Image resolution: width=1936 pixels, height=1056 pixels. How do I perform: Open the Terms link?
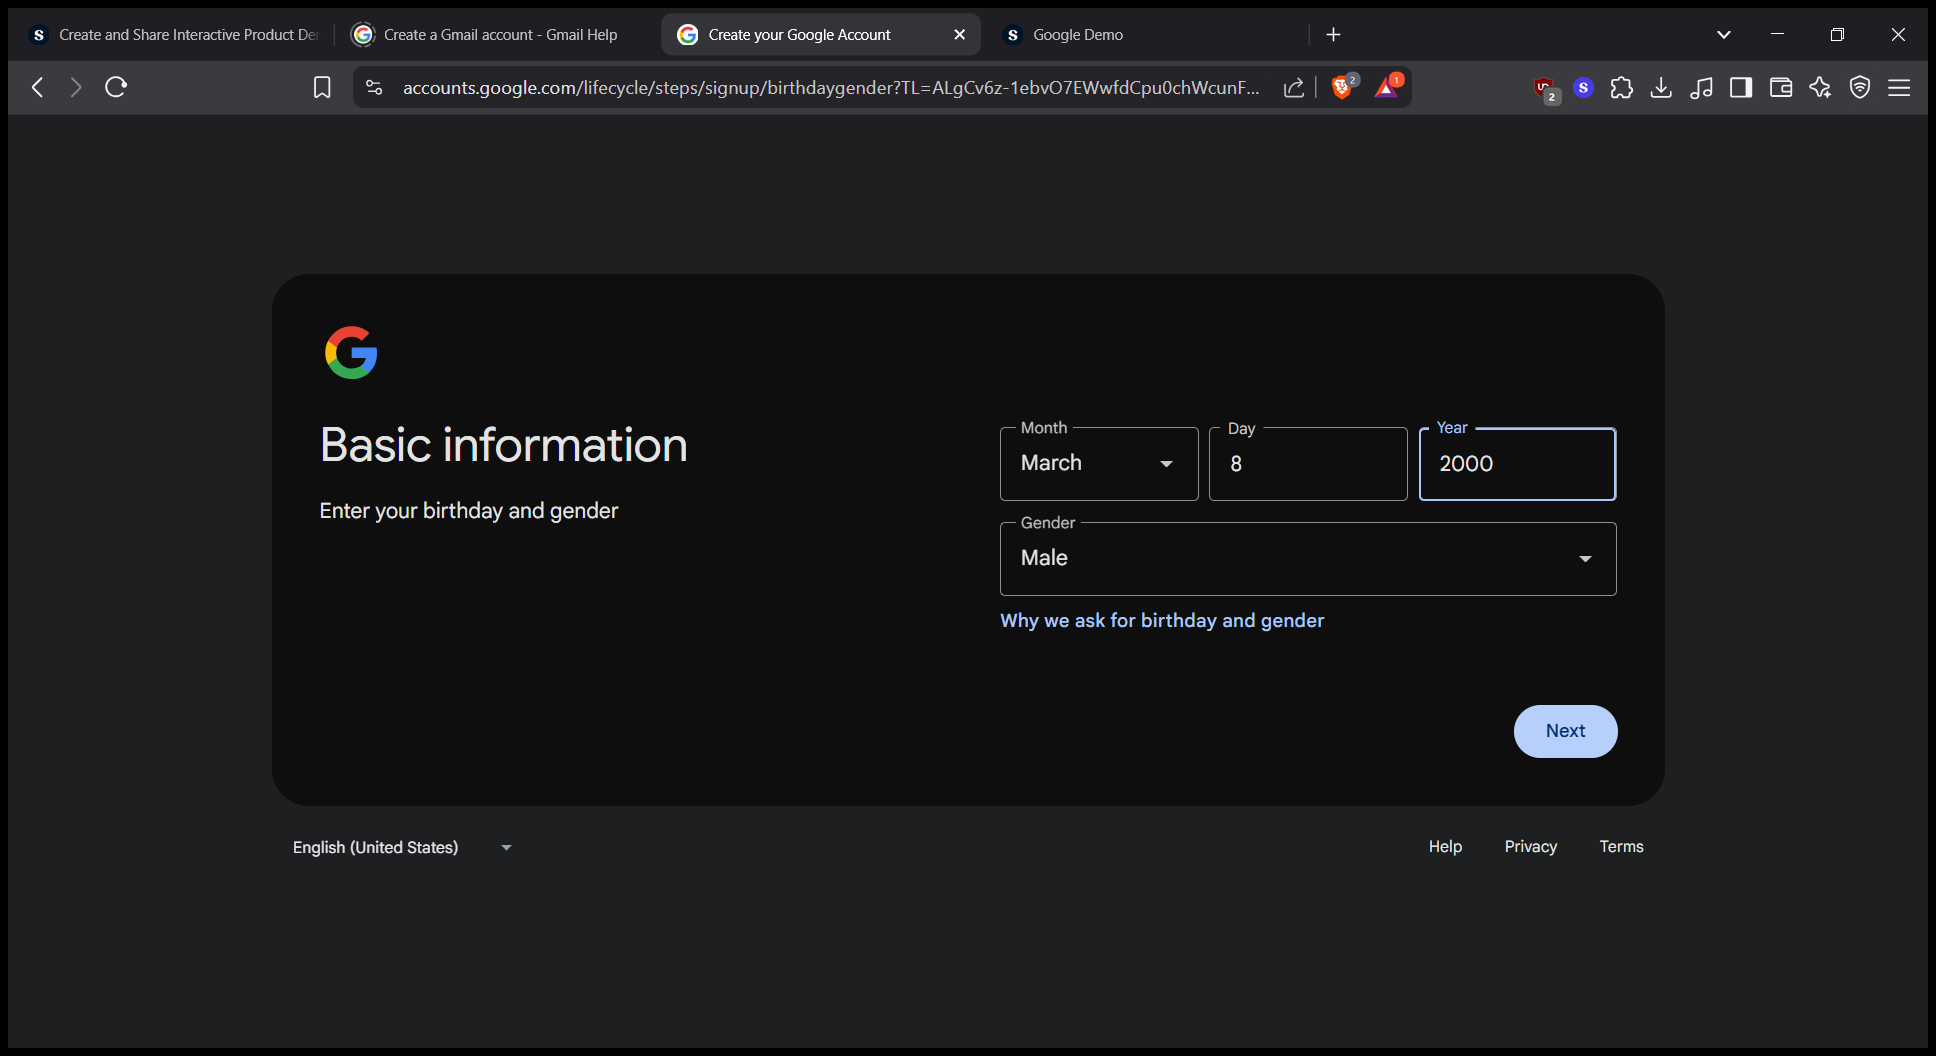click(x=1621, y=847)
